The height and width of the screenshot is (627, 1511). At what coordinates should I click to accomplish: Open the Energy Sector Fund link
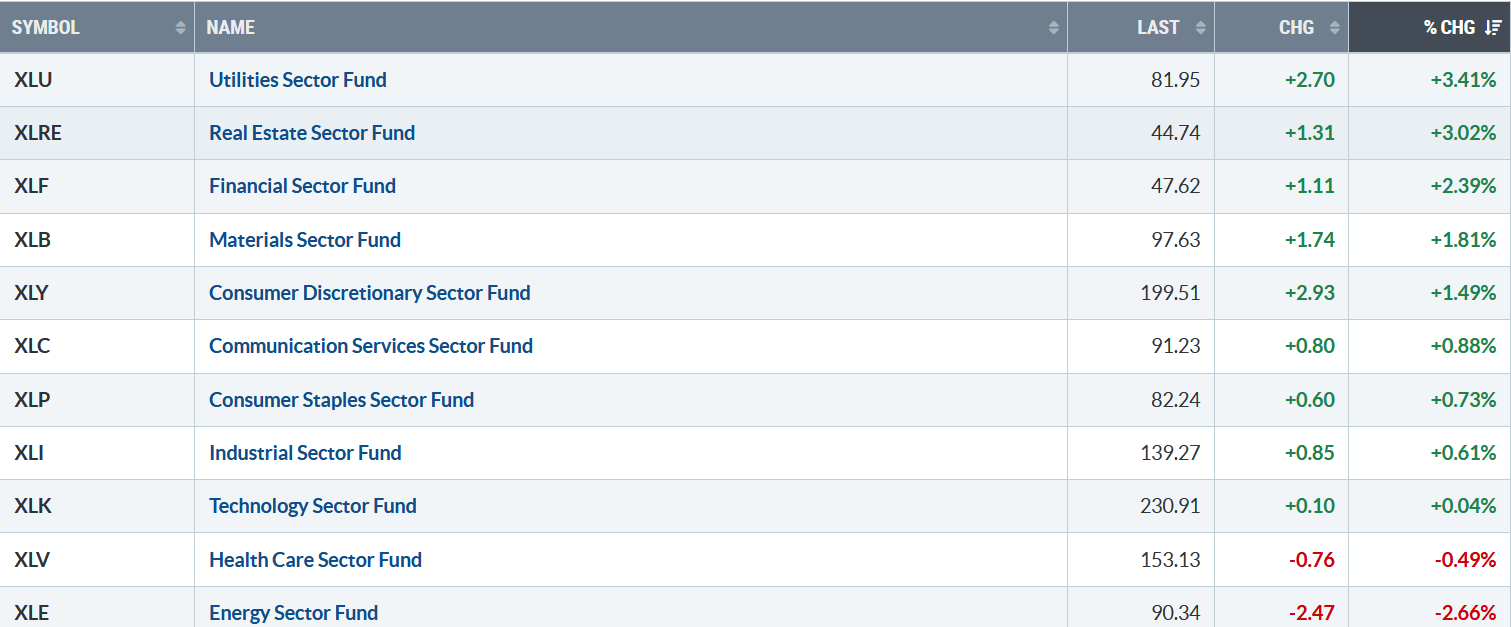coord(294,613)
